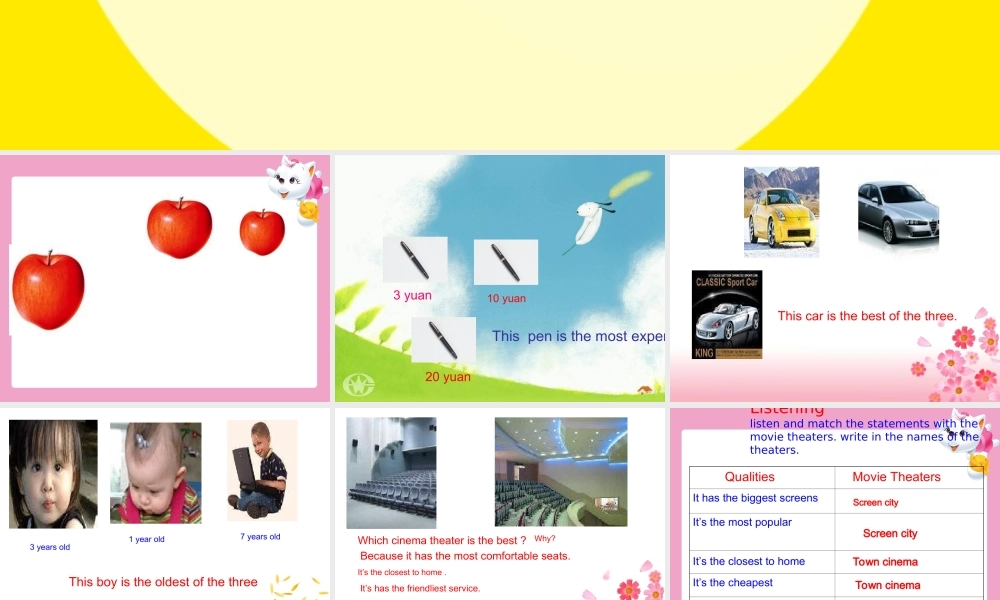Open the pens price slide thumbnail
This screenshot has height=600, width=1000.
pyautogui.click(x=499, y=278)
